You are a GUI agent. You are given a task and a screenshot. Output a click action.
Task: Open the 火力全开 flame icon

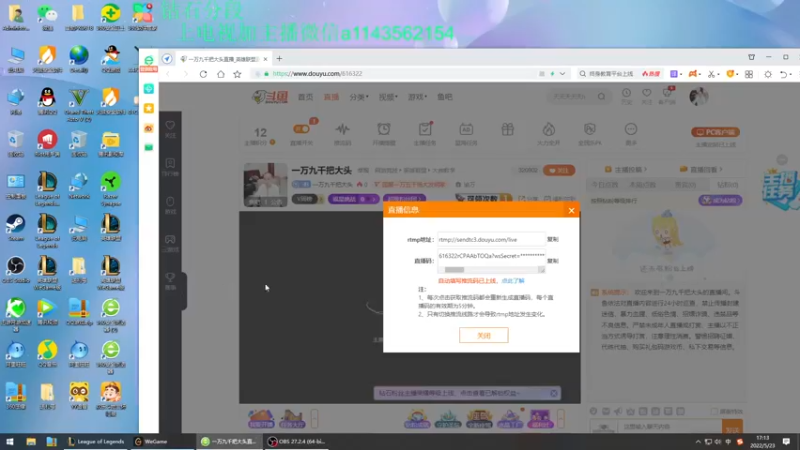[x=548, y=130]
